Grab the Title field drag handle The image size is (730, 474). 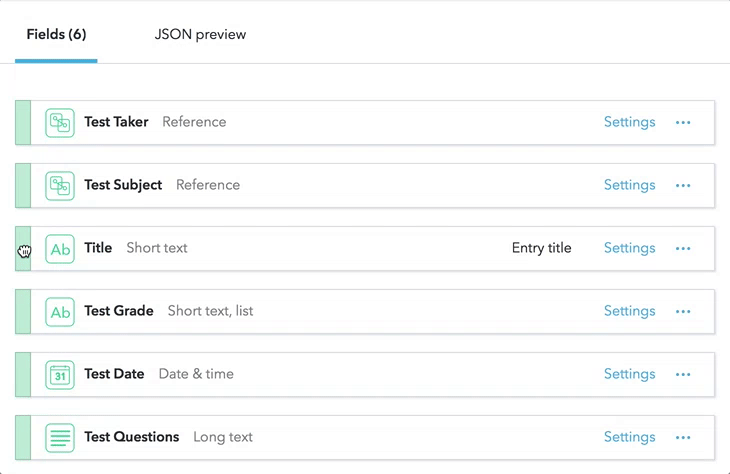click(23, 248)
